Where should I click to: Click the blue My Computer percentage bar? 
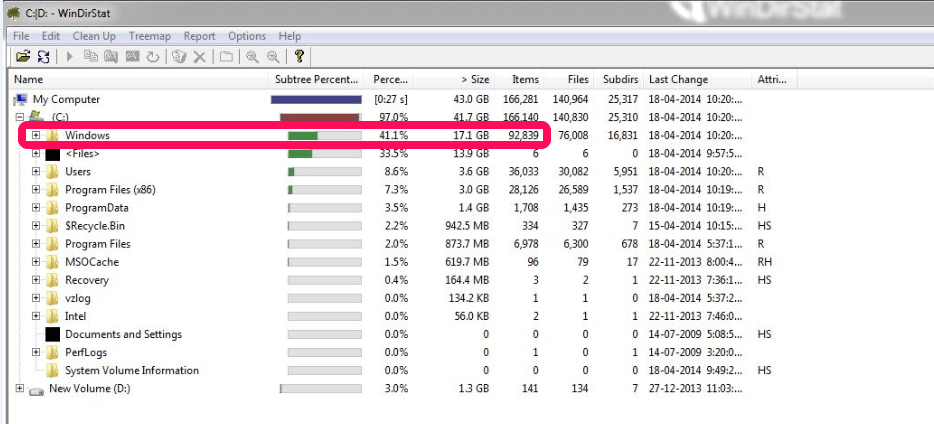click(x=316, y=99)
